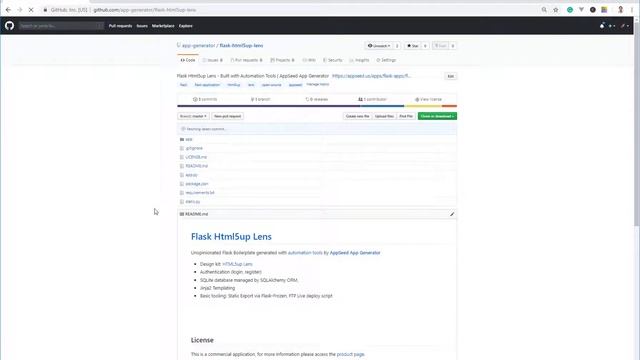Click Marketplace in the top navigation
Image resolution: width=640 pixels, height=360 pixels.
point(163,26)
